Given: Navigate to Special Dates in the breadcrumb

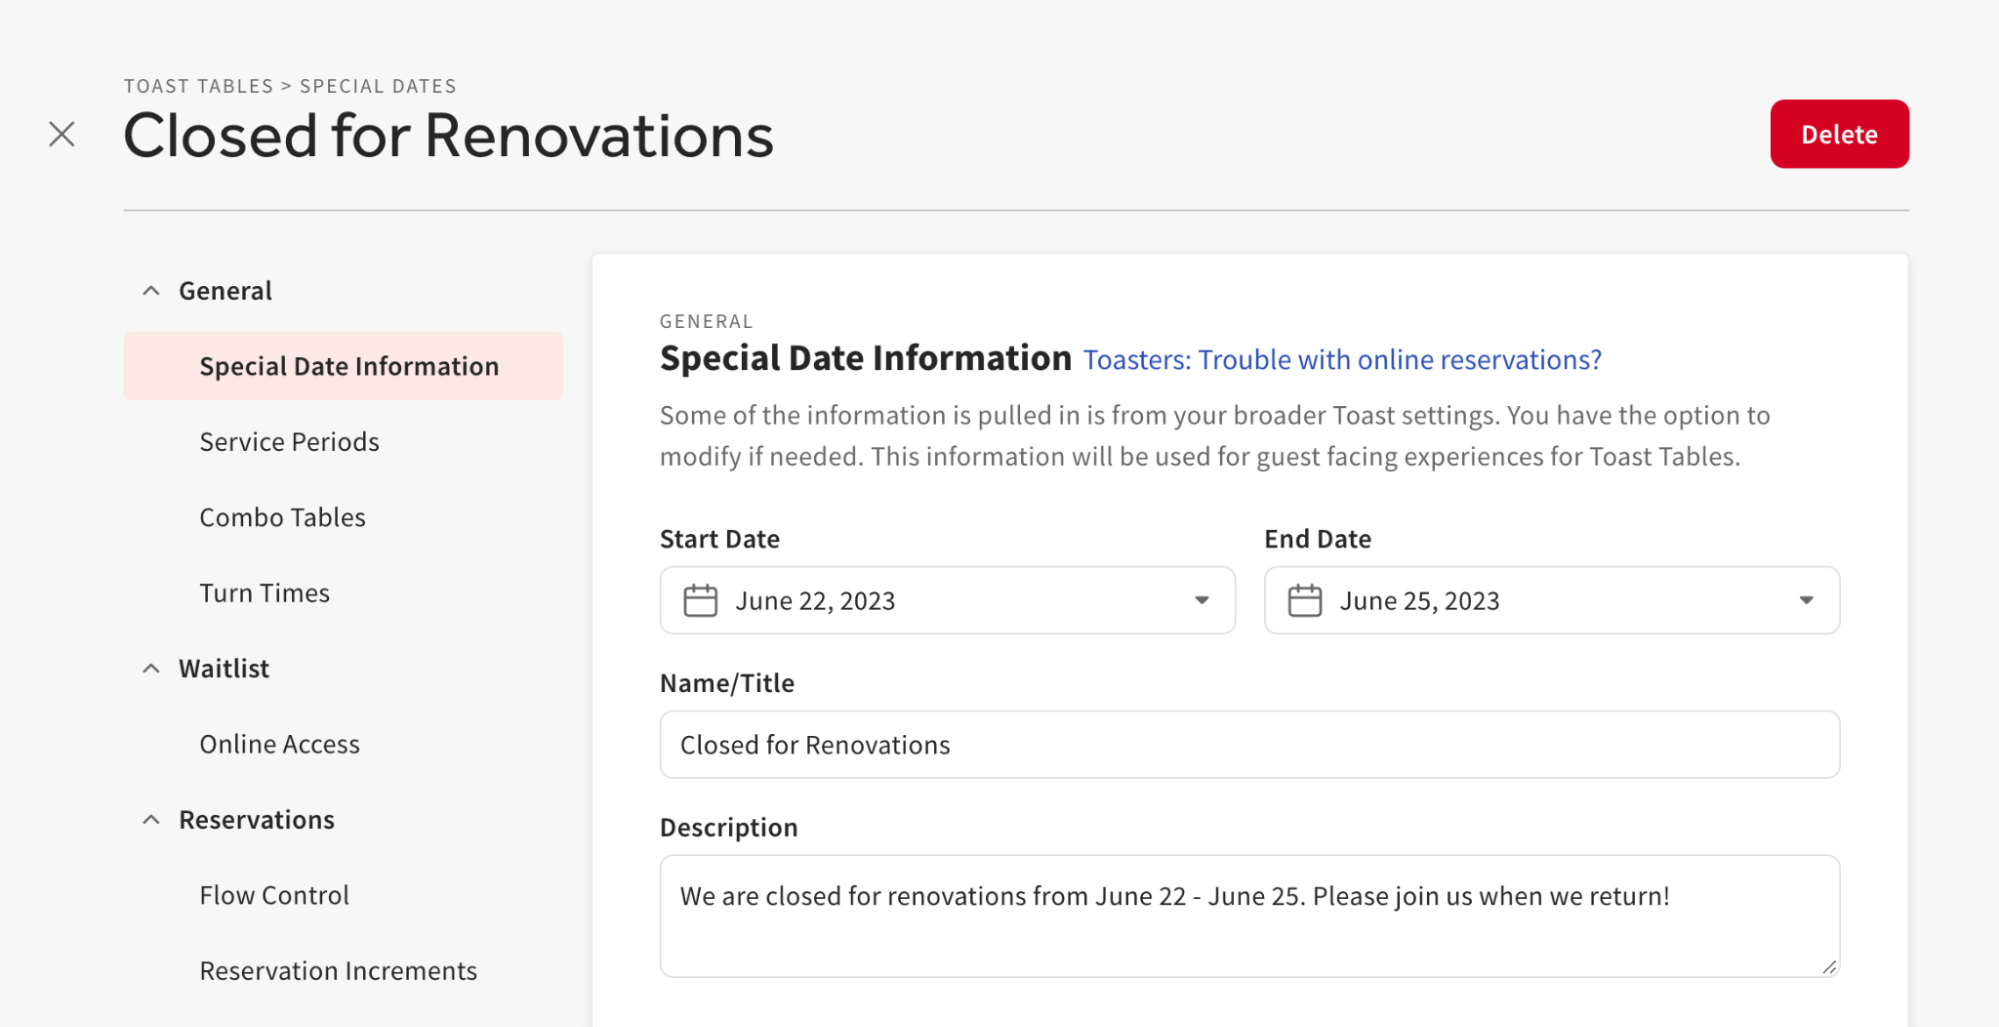Looking at the screenshot, I should point(377,86).
